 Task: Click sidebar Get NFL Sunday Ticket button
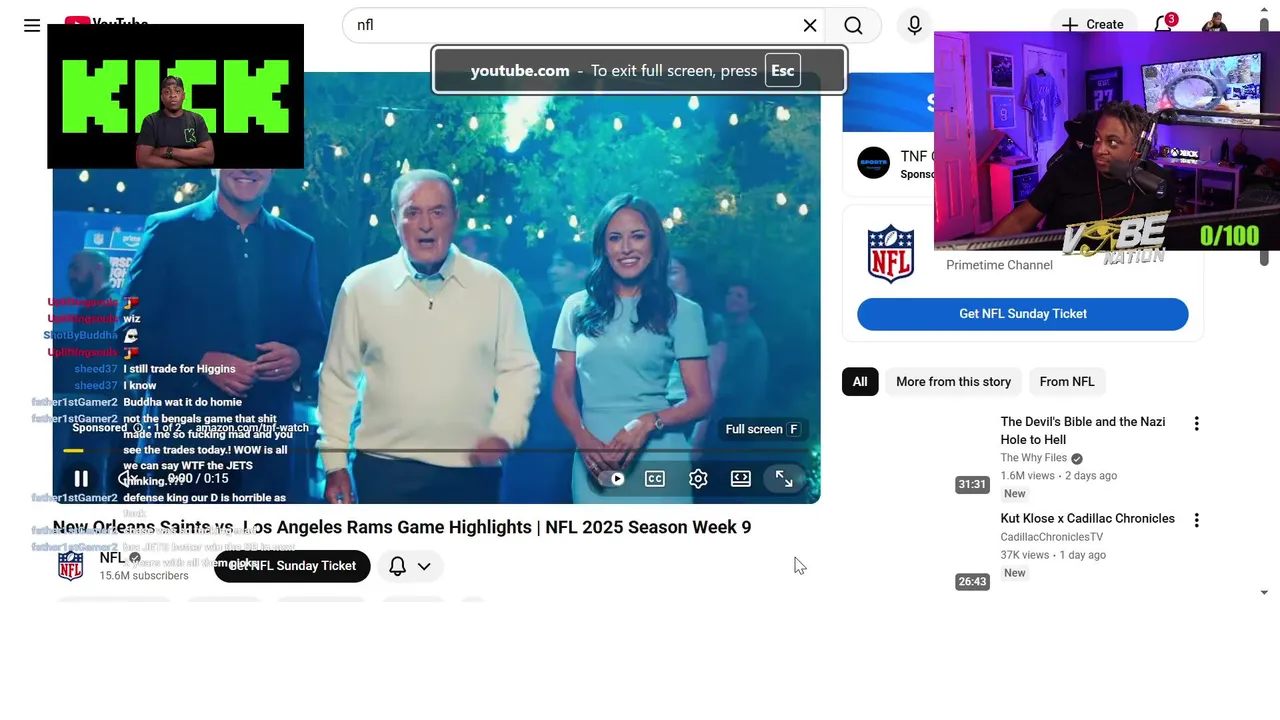1022,314
